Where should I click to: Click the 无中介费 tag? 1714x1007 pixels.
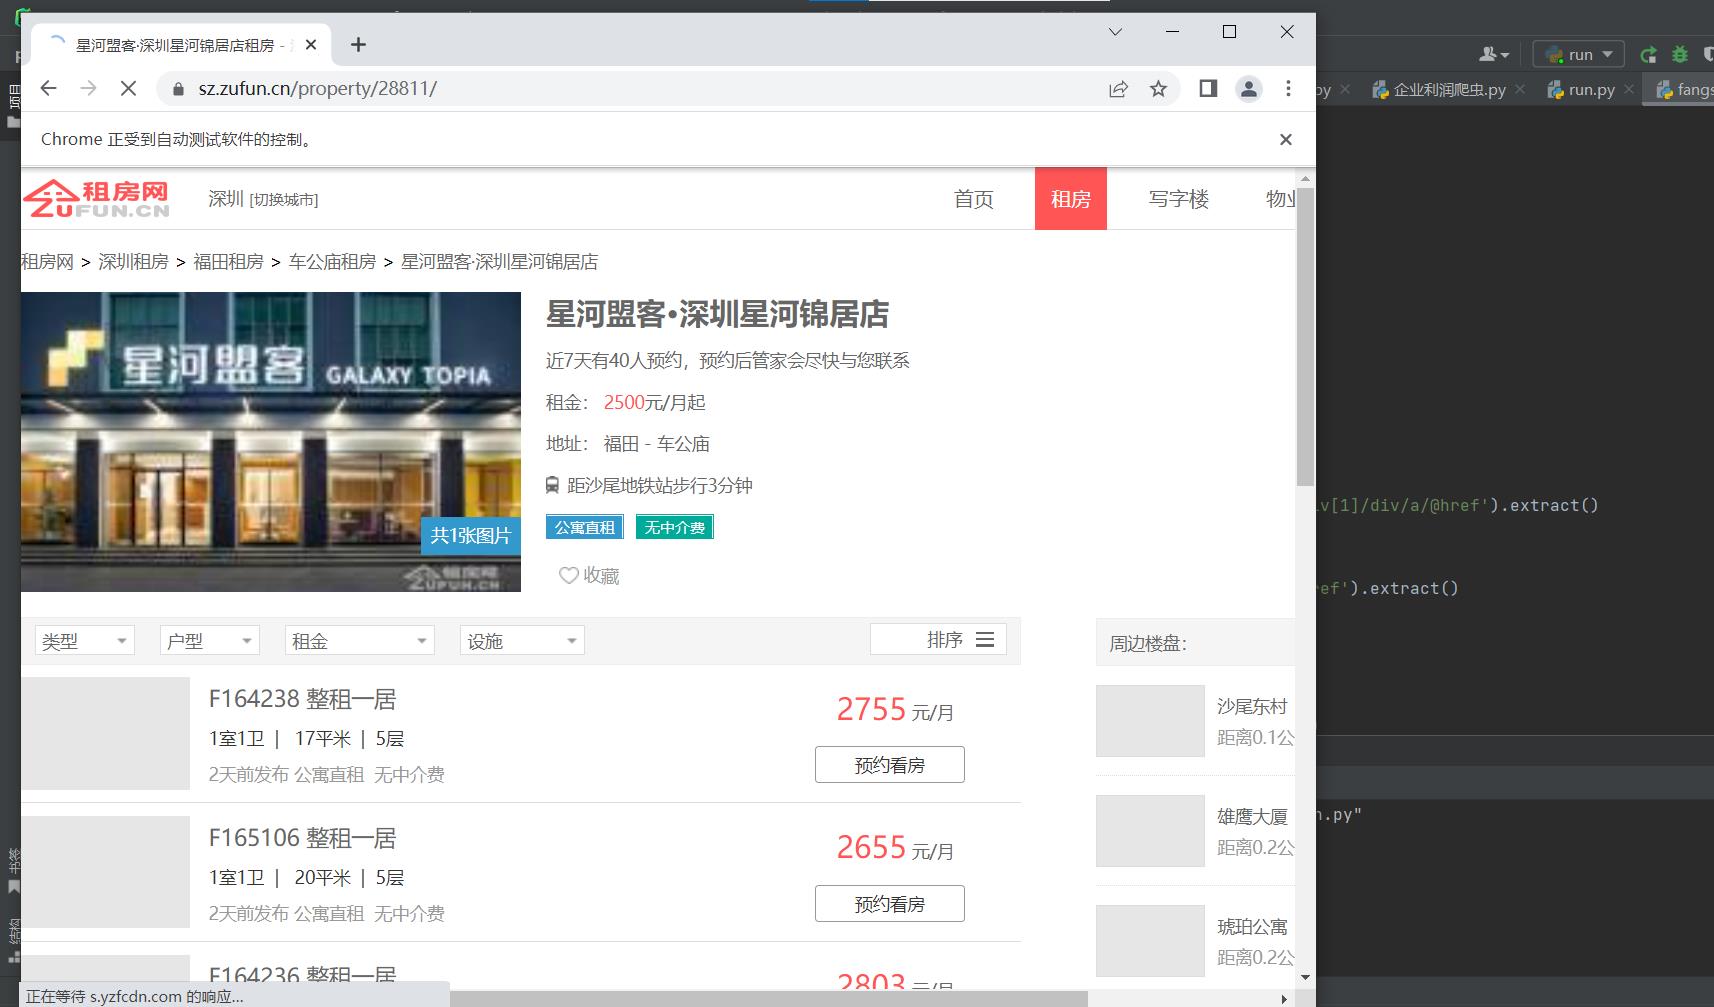[675, 527]
